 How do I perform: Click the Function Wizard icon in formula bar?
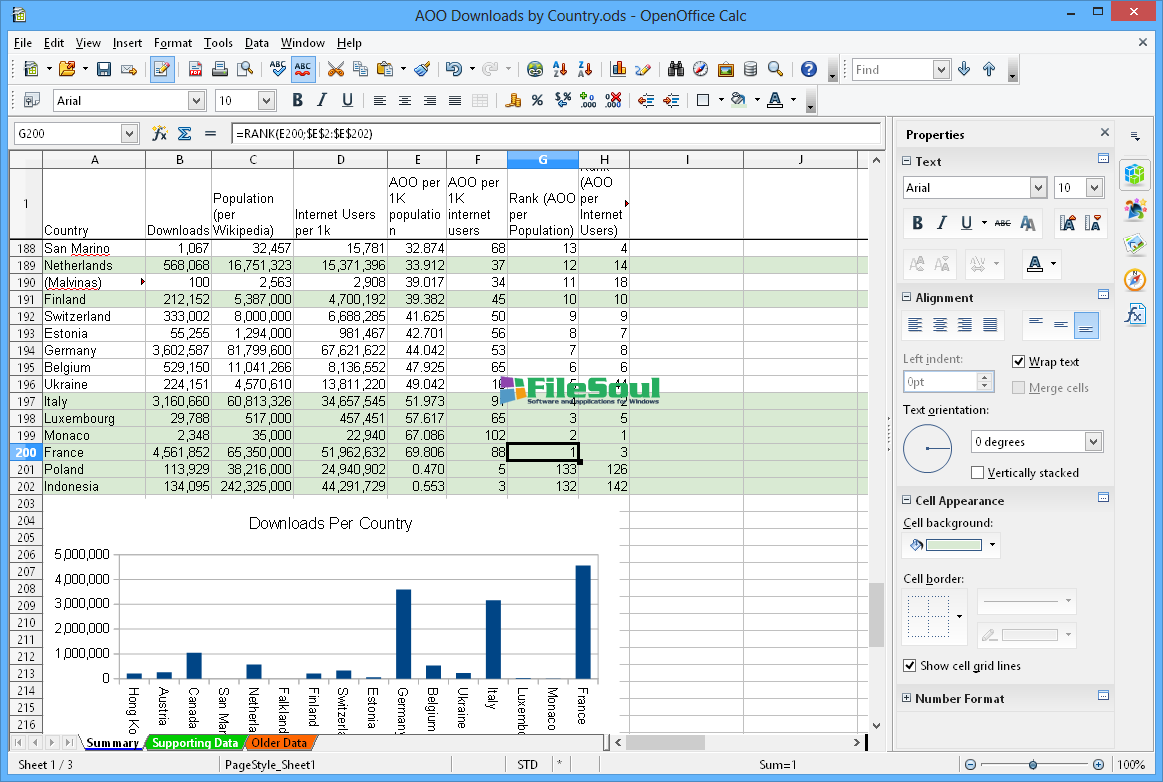tap(159, 133)
